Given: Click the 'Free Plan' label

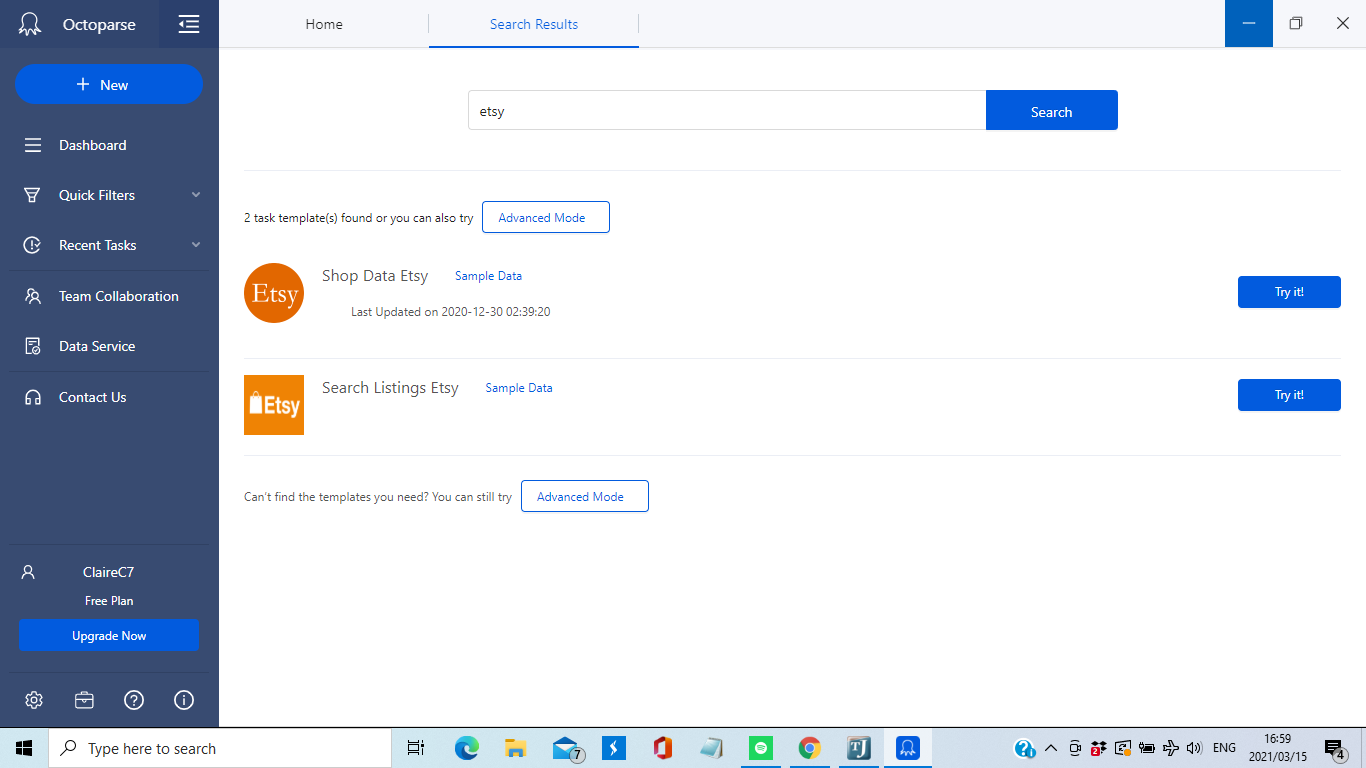Looking at the screenshot, I should (x=109, y=601).
